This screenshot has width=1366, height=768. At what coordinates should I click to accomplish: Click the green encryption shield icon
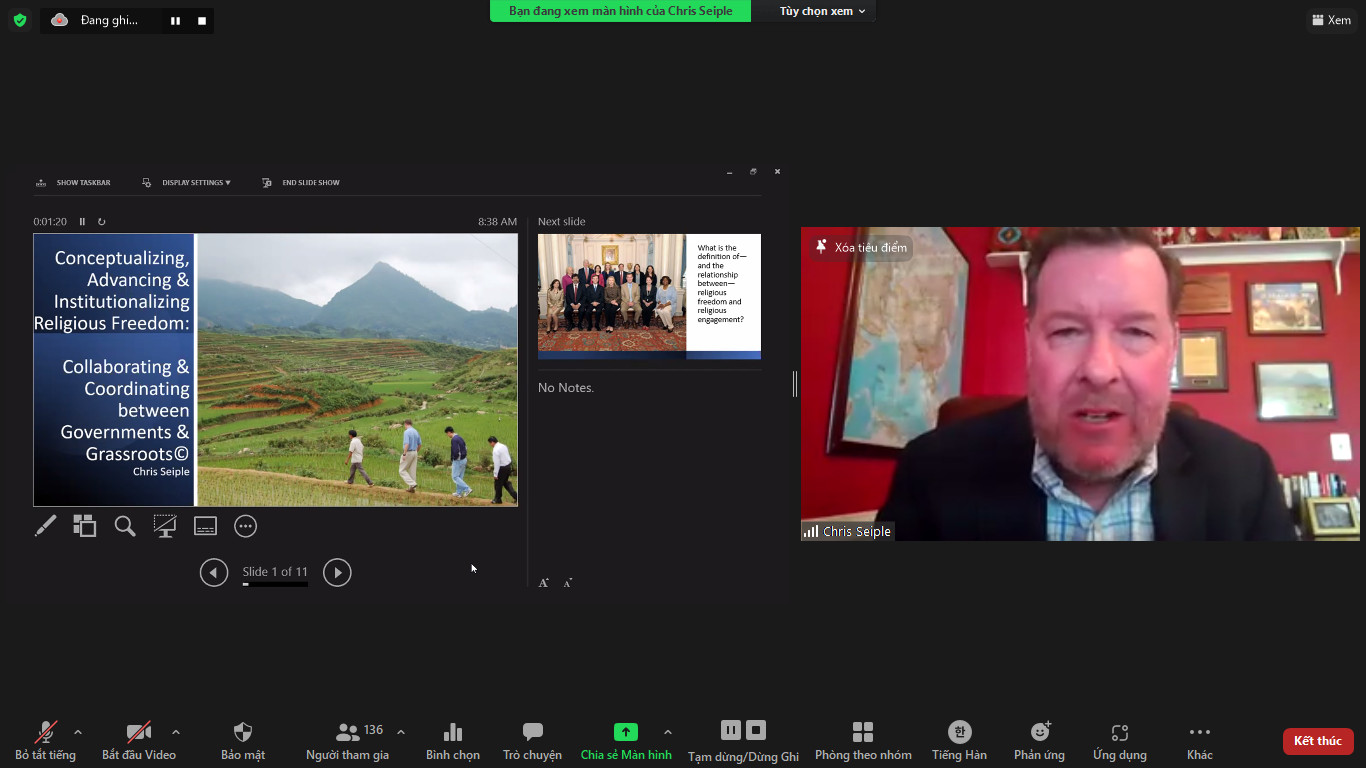pos(20,20)
